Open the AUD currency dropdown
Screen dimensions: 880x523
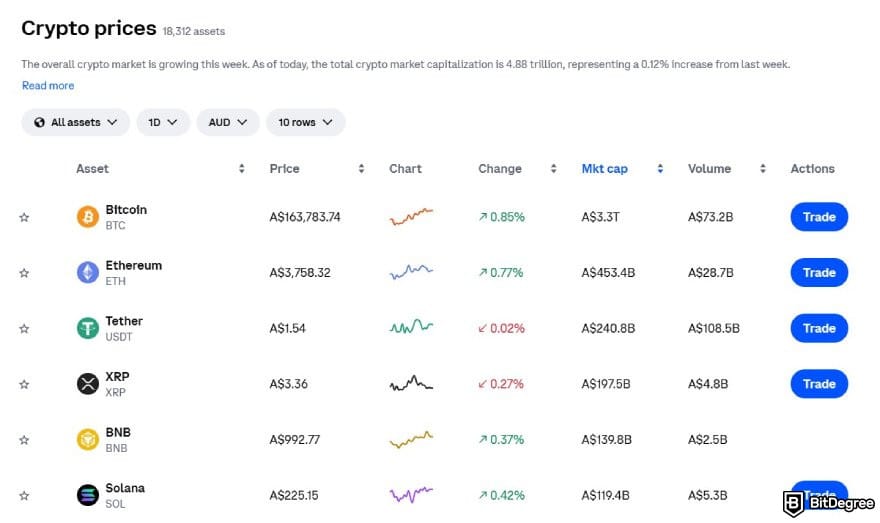pos(228,122)
